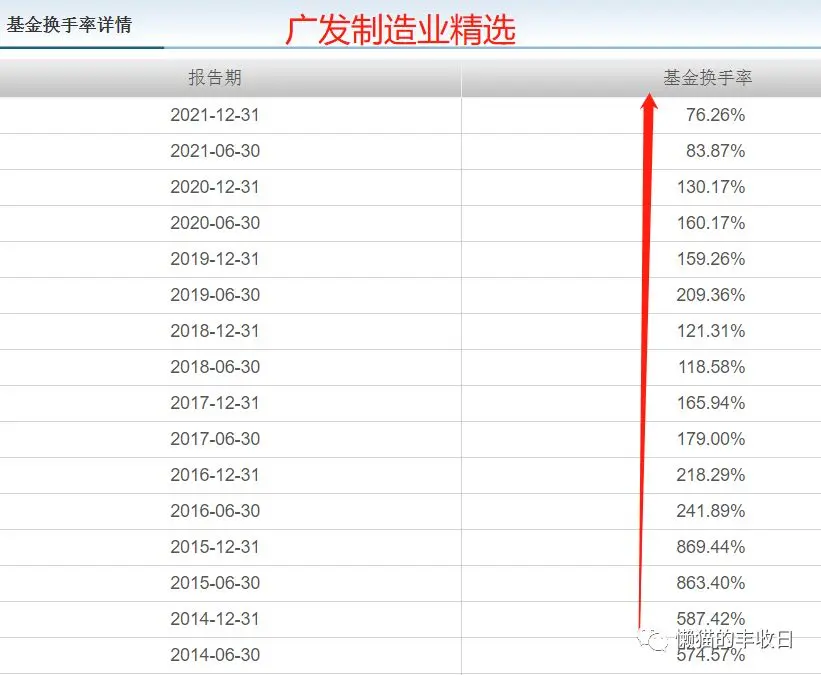The image size is (821, 675).
Task: Click the 83.87% turnover value
Action: (715, 151)
